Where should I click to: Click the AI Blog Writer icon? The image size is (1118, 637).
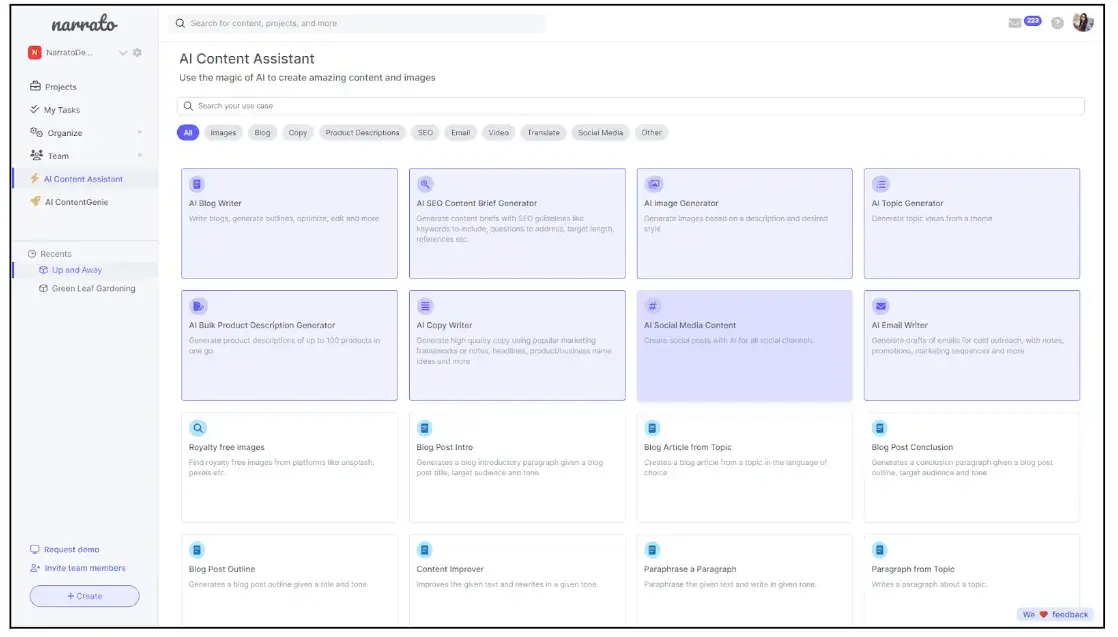pyautogui.click(x=198, y=184)
